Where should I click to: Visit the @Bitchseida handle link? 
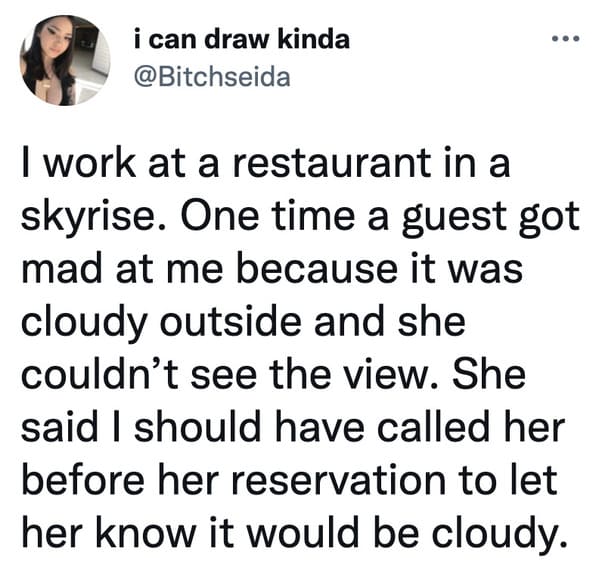pos(212,78)
